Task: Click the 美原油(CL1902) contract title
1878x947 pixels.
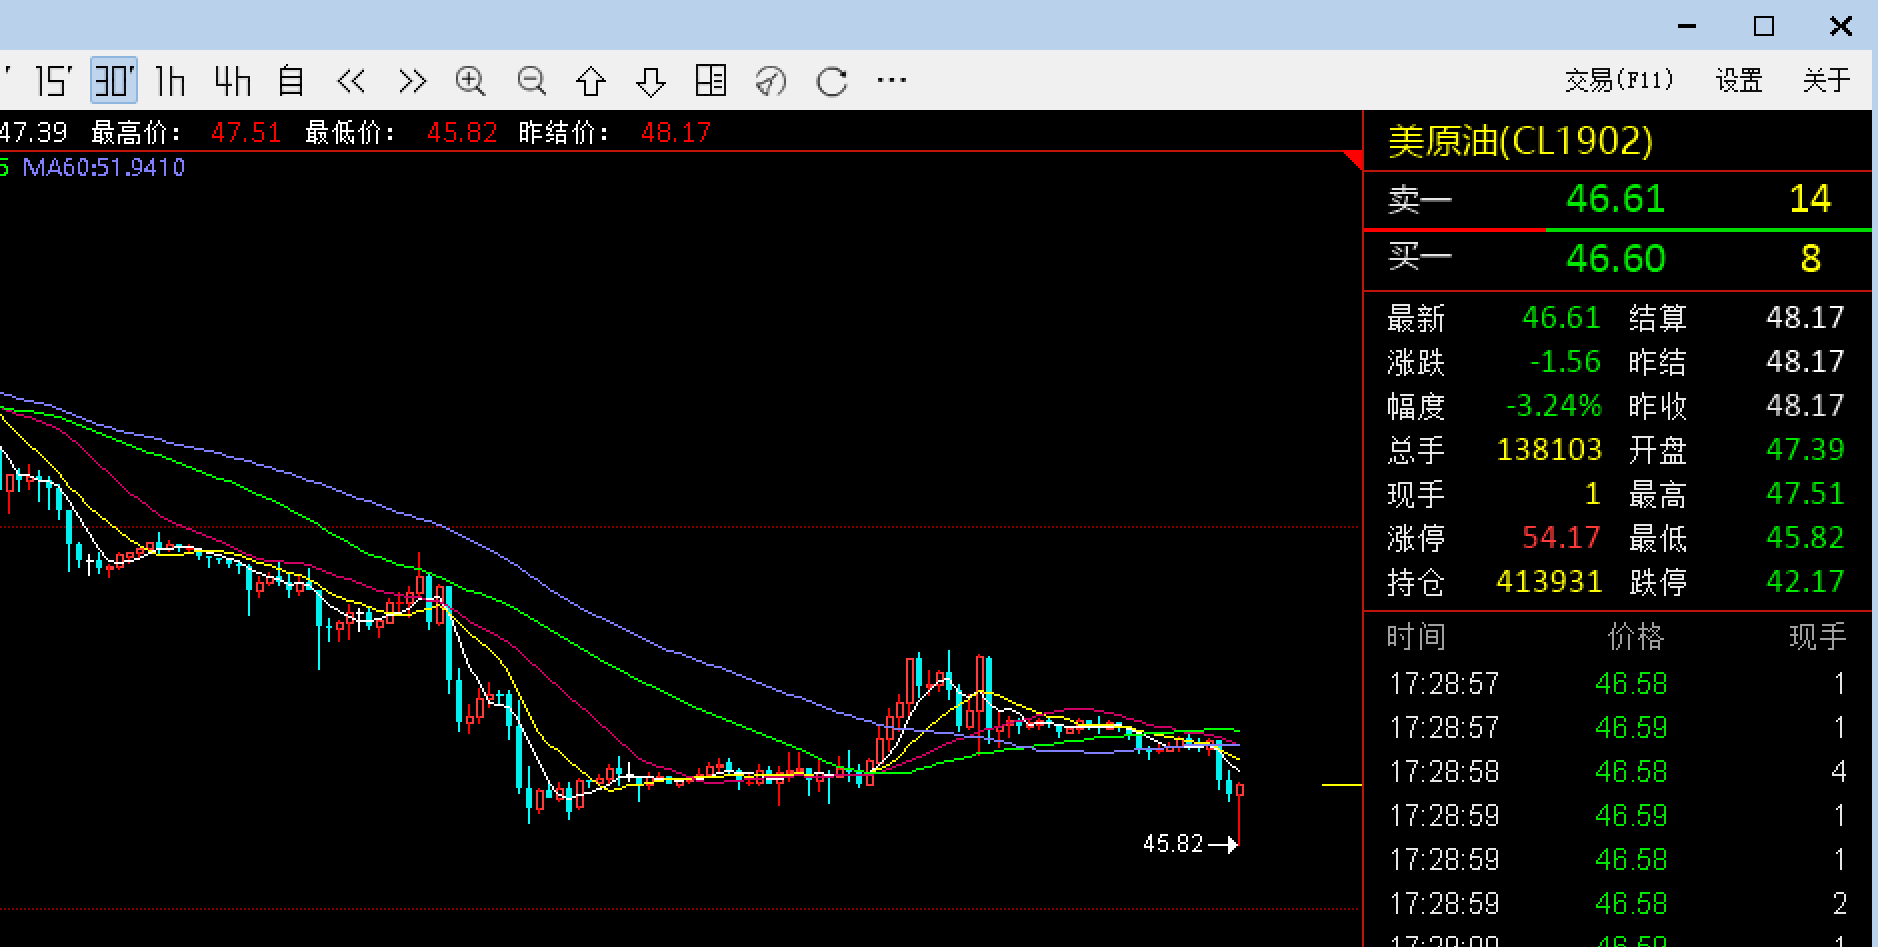Action: pyautogui.click(x=1520, y=141)
